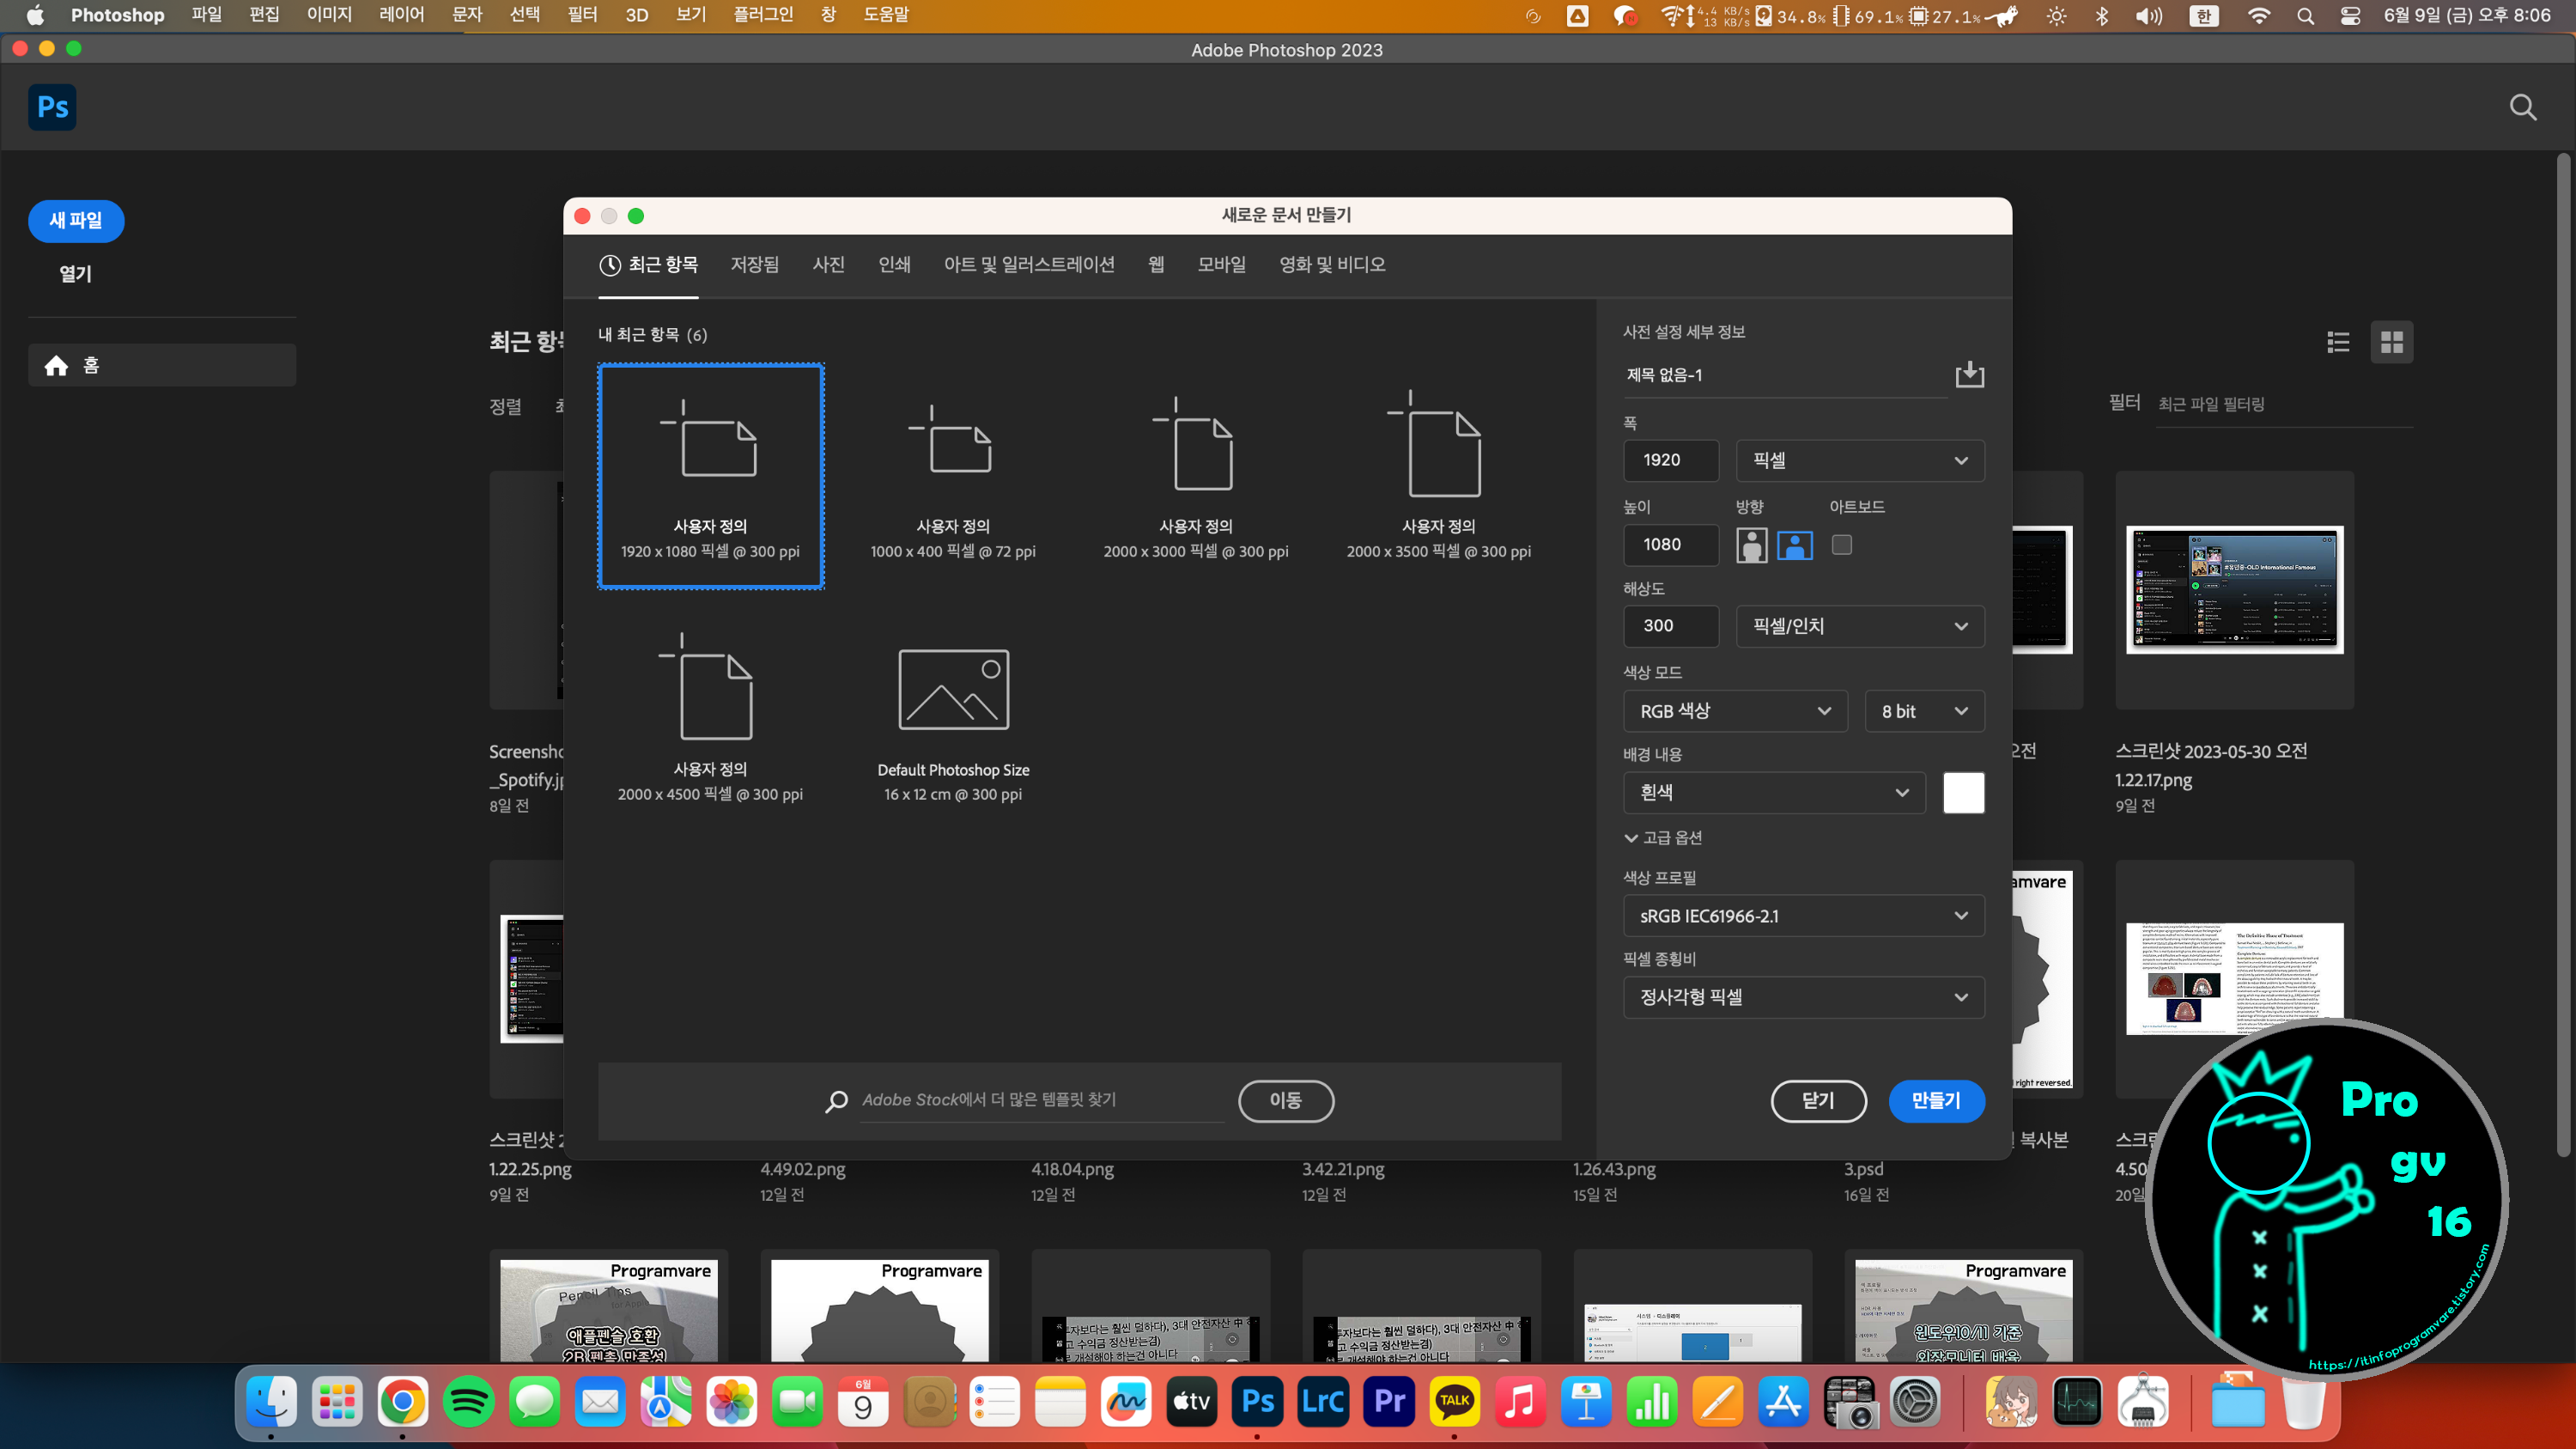Select the 1000 x 400 픽셀 preset

click(x=953, y=476)
